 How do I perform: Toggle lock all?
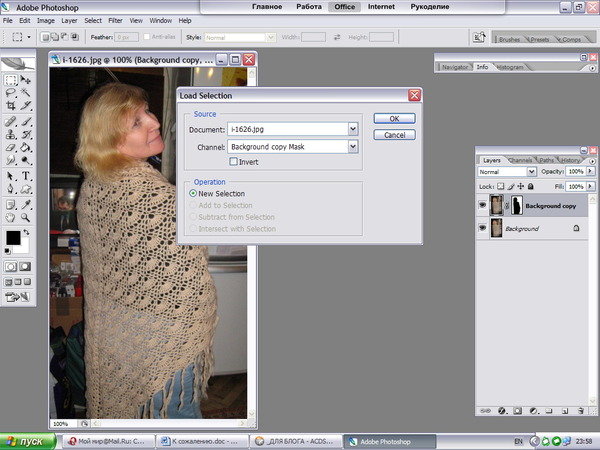click(x=530, y=186)
